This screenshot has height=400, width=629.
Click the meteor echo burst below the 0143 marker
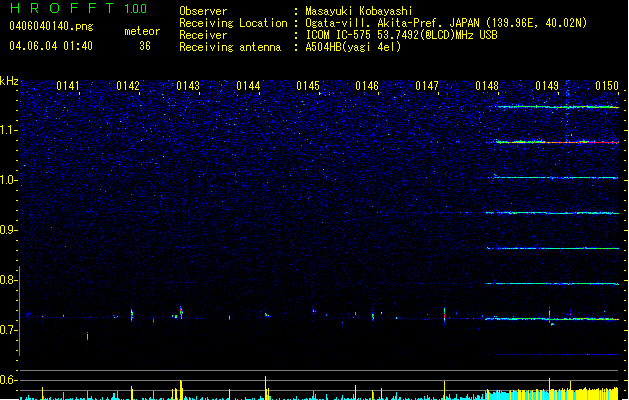click(181, 312)
